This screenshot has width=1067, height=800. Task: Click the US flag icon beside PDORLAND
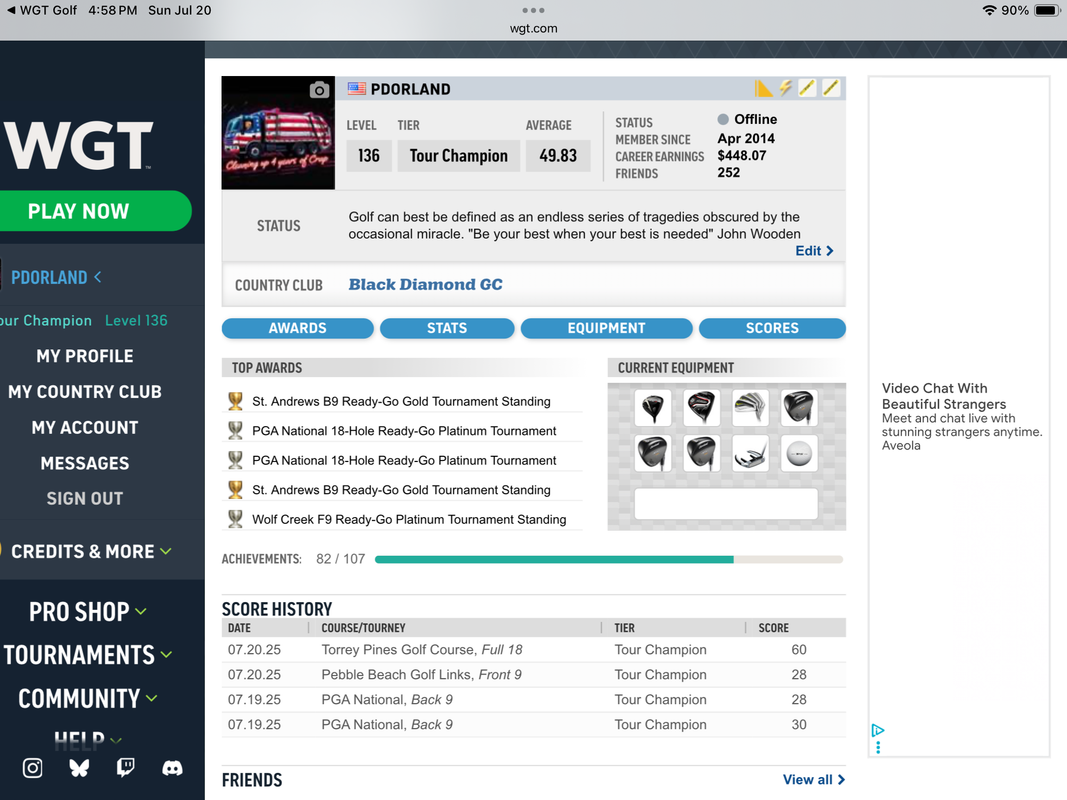pos(357,88)
